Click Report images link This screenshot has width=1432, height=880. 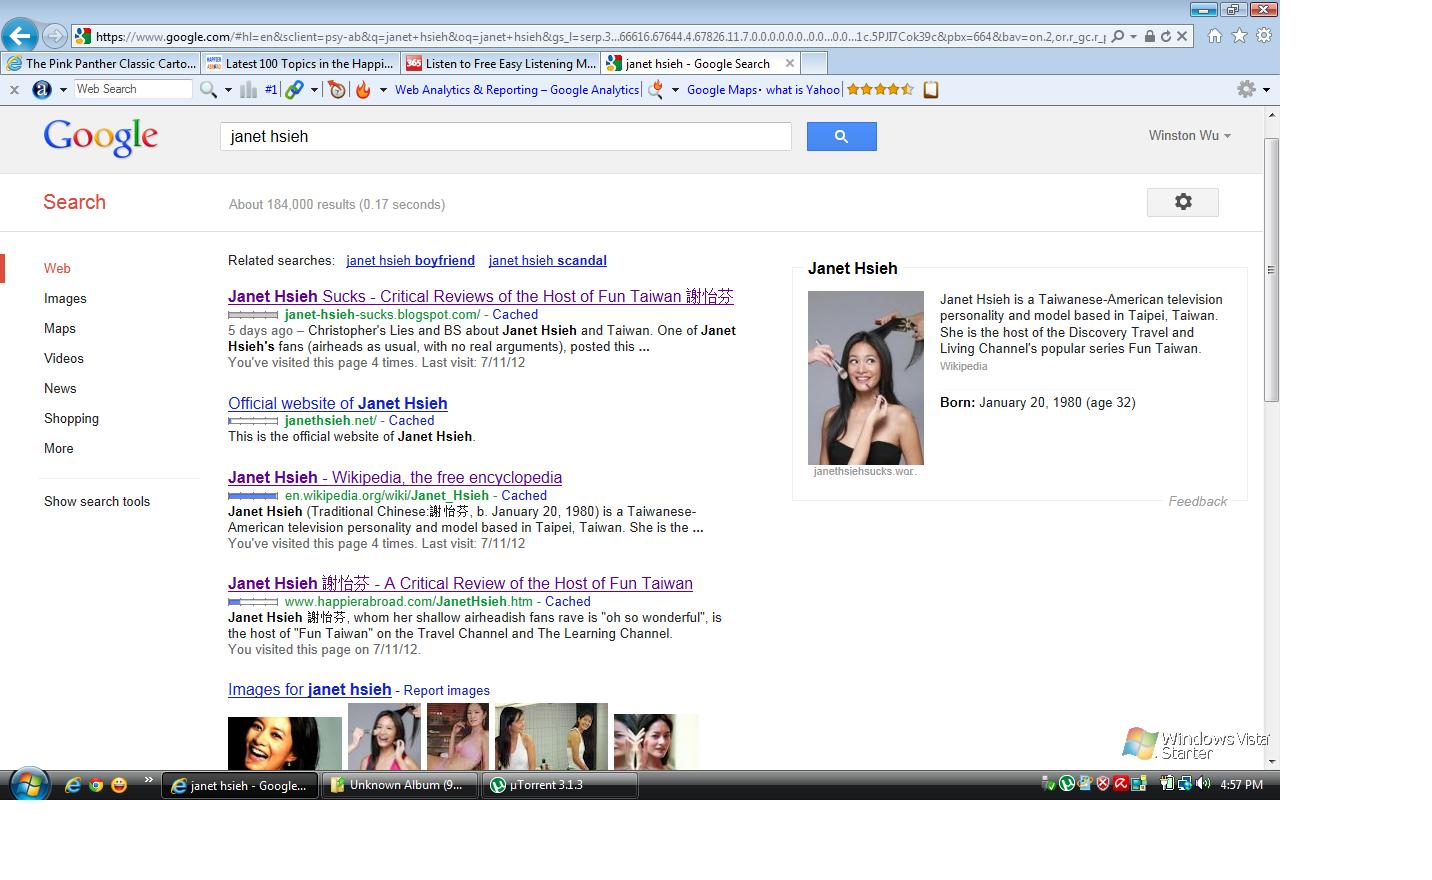click(x=446, y=690)
